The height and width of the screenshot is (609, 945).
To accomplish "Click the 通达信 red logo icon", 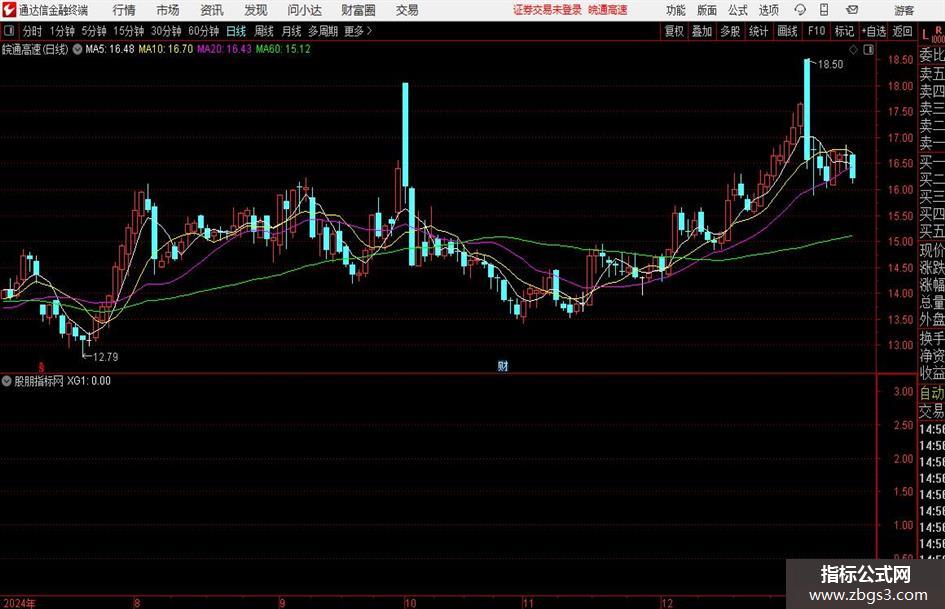I will pos(9,10).
